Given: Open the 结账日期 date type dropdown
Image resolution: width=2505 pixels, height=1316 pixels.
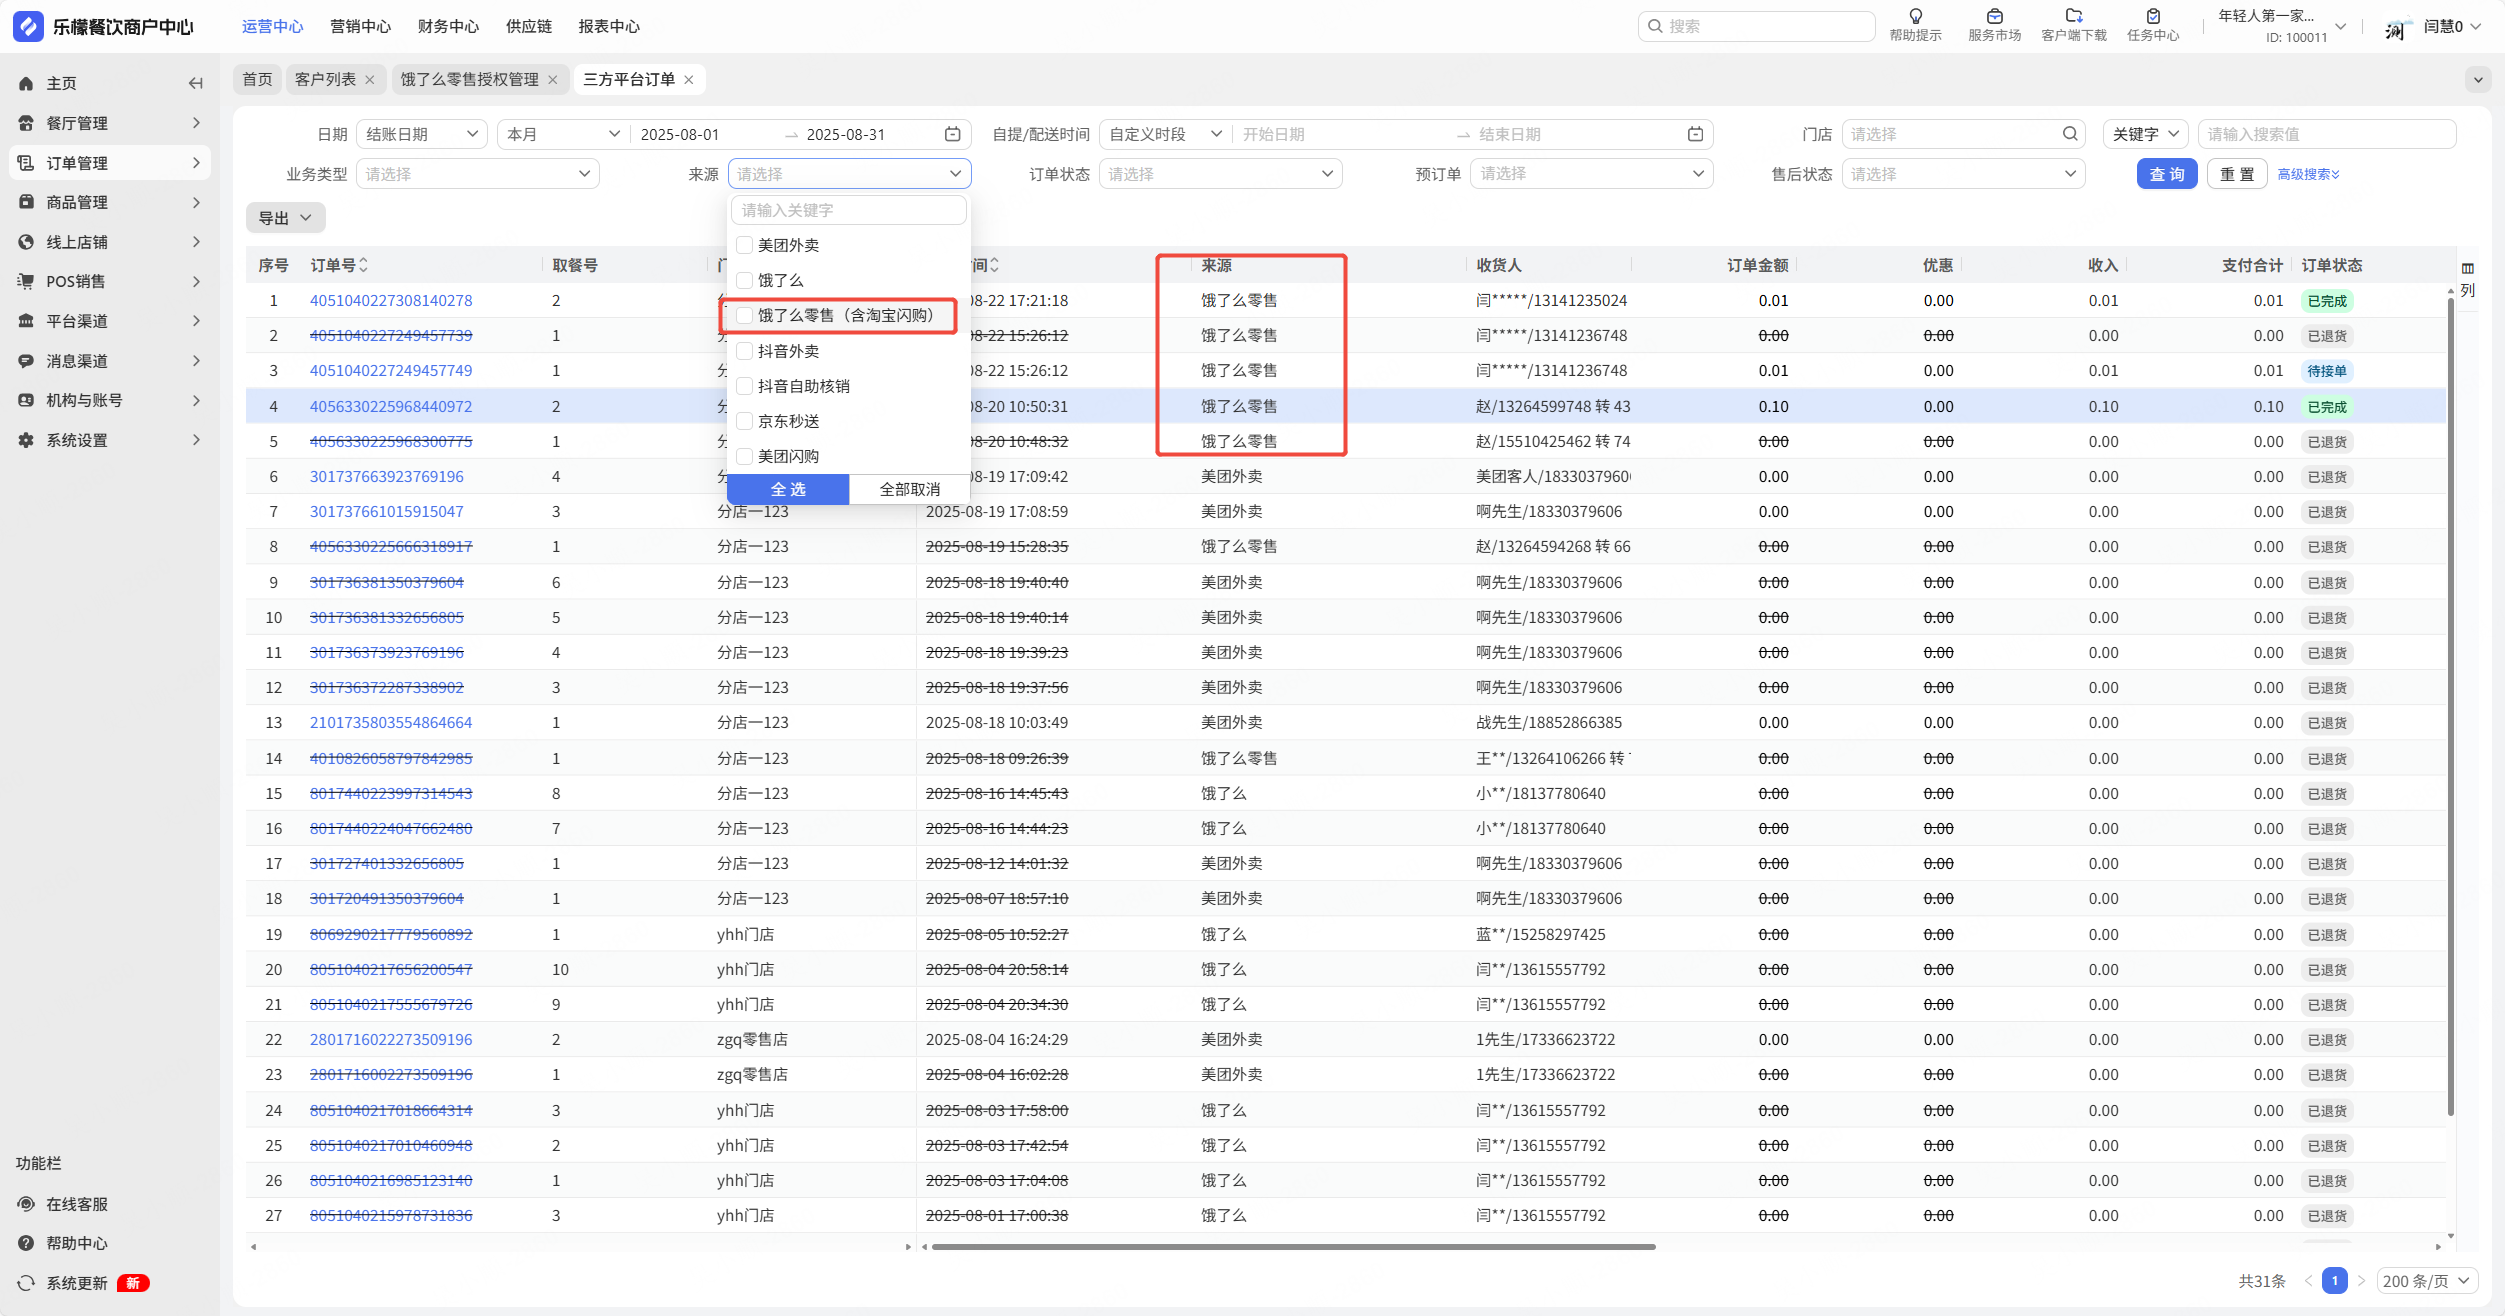Looking at the screenshot, I should tap(422, 134).
